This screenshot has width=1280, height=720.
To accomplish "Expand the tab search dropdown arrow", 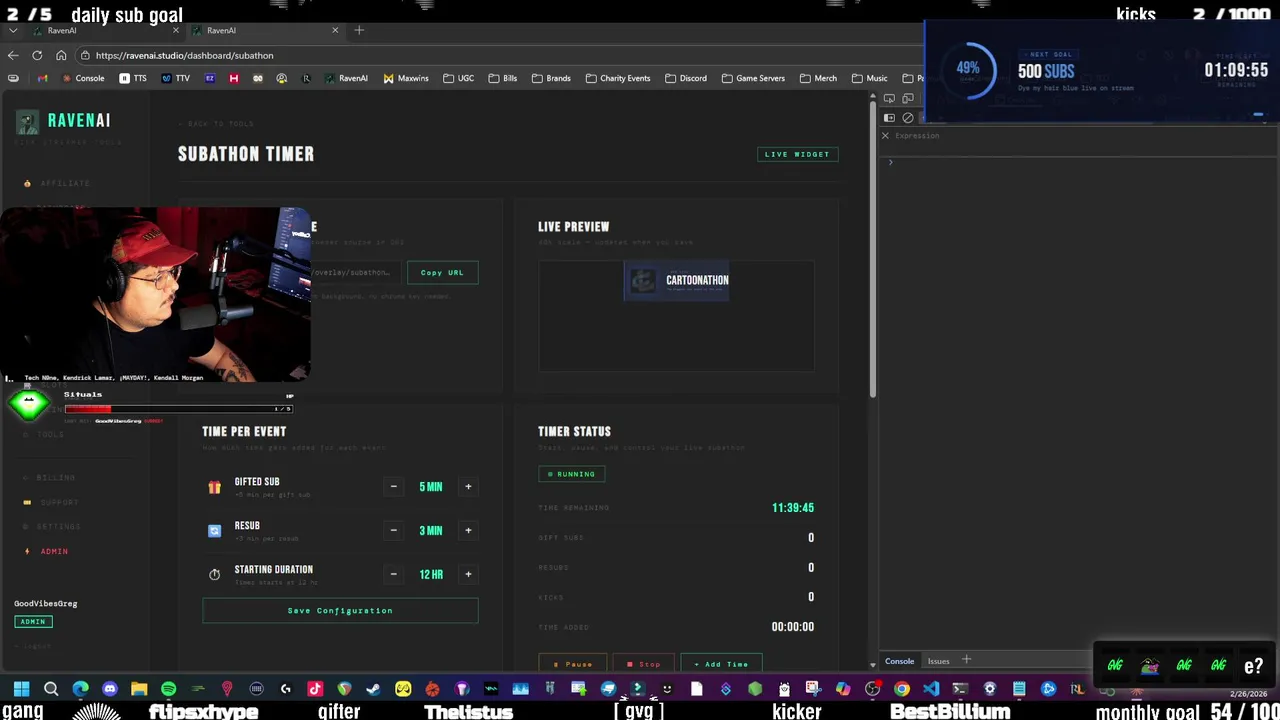I will pos(12,30).
